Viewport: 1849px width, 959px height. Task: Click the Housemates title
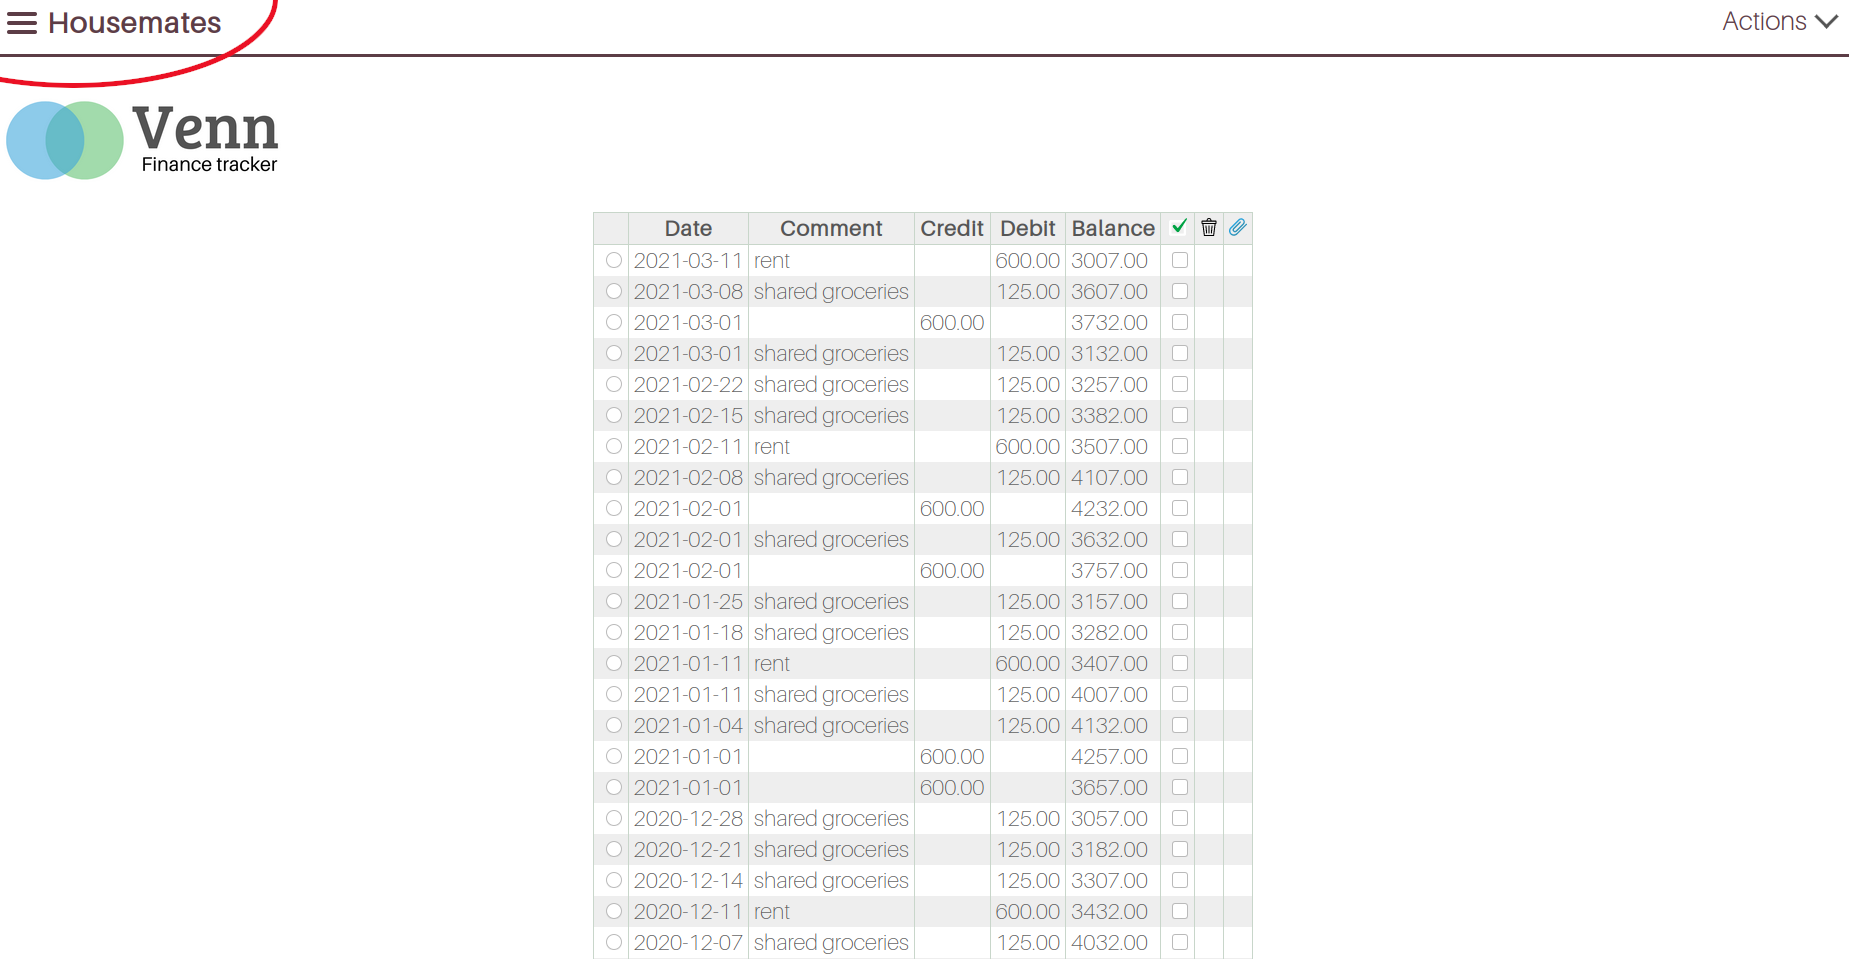[x=134, y=23]
